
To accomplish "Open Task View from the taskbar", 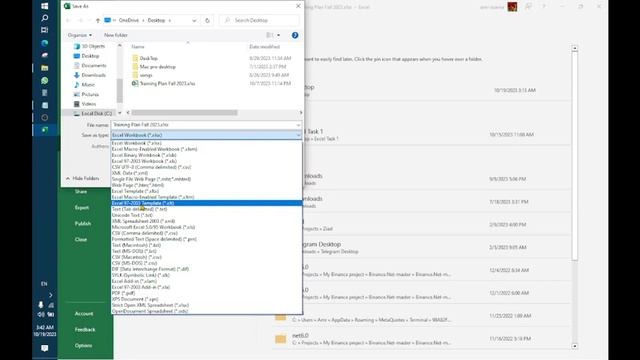I will 44,30.
